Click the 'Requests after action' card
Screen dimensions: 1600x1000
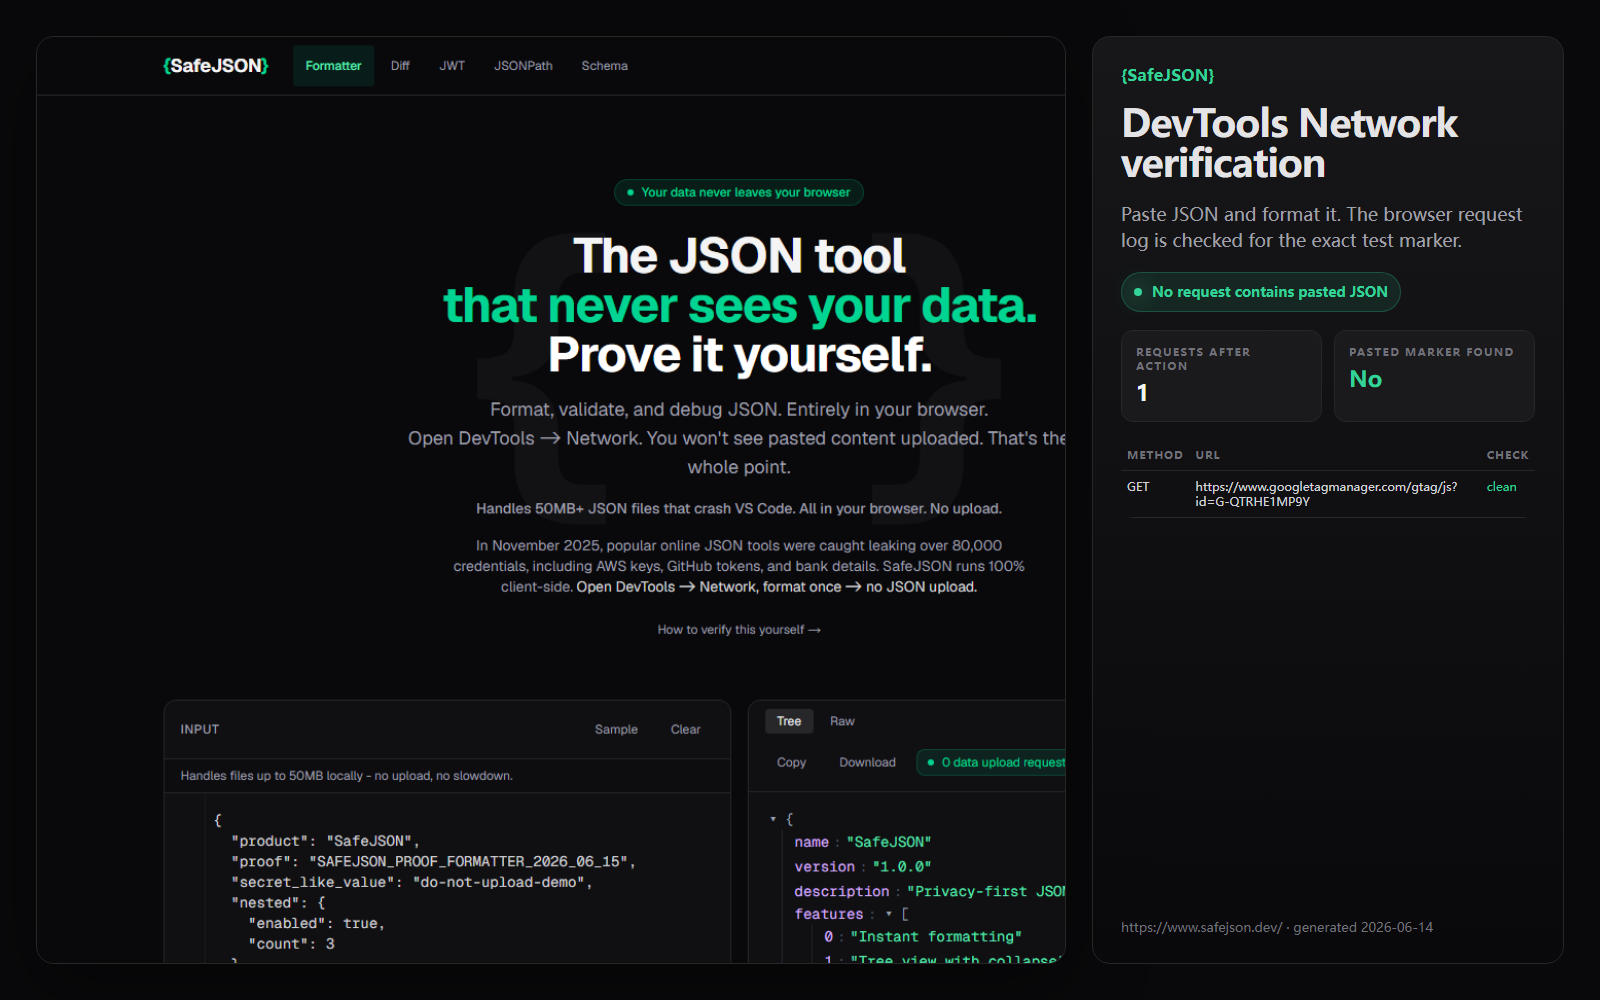tap(1221, 376)
